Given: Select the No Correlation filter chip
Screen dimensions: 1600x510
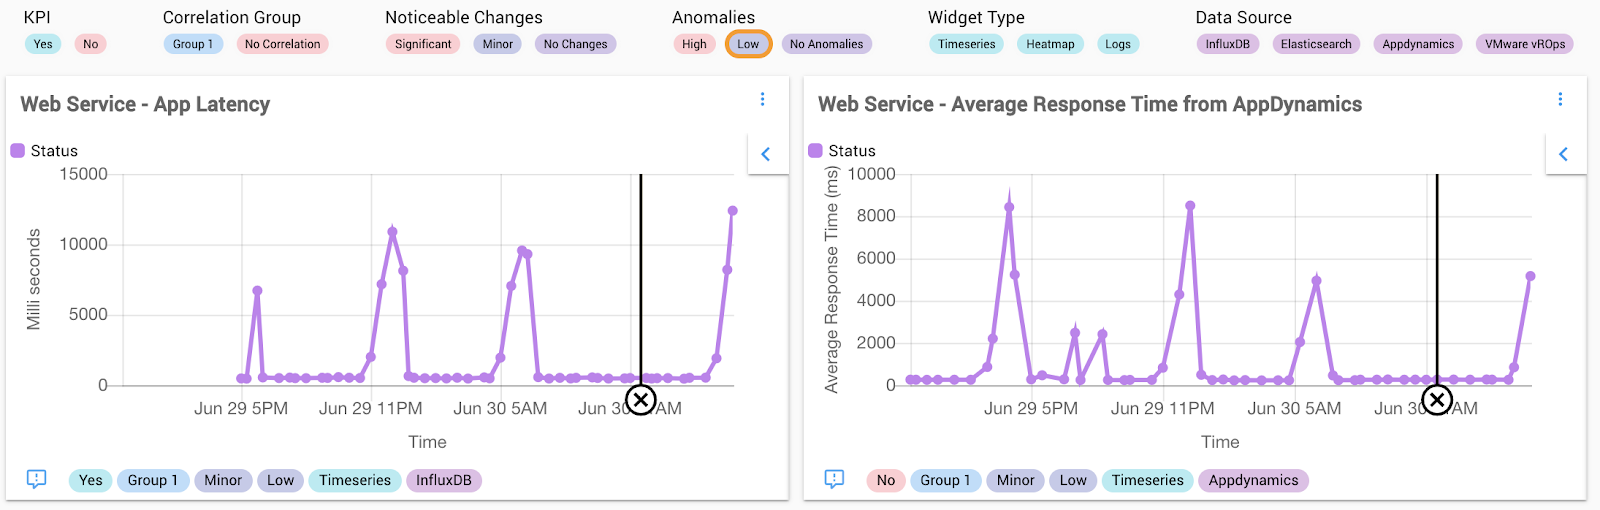Looking at the screenshot, I should [x=282, y=44].
